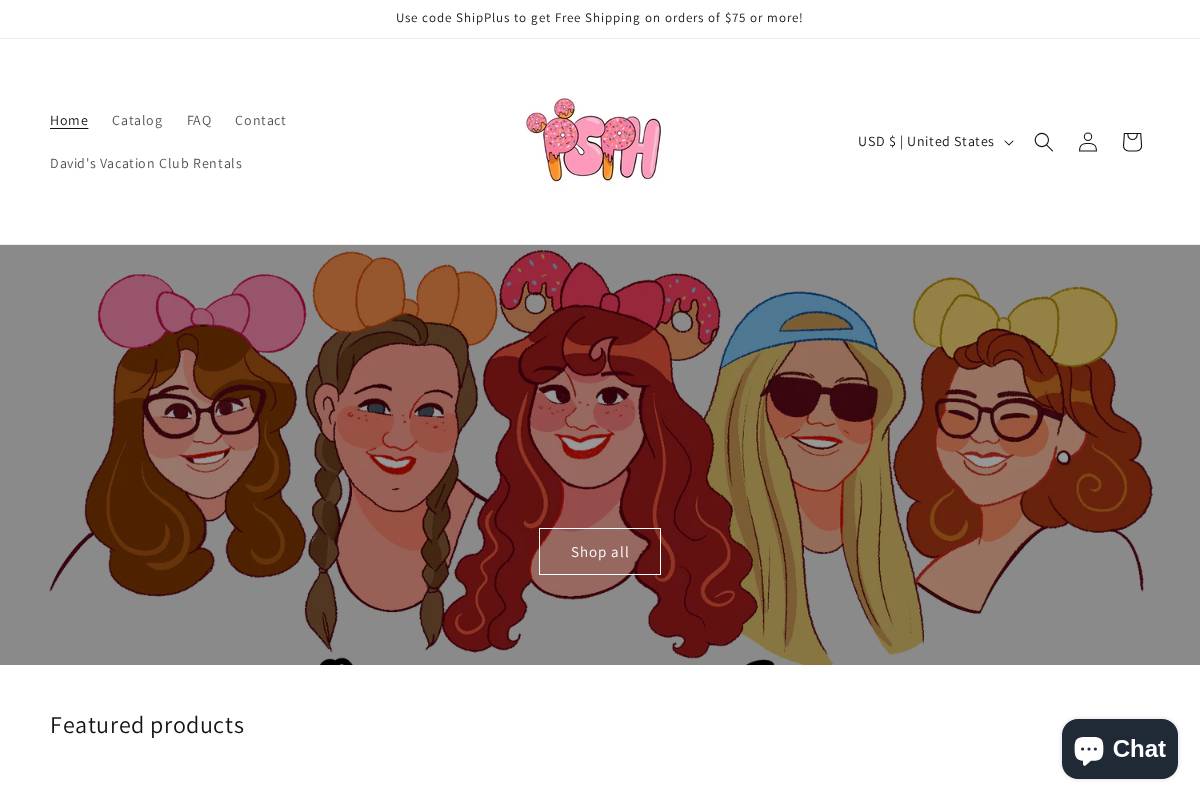1200x800 pixels.
Task: Click the Shop all button
Action: tap(599, 551)
